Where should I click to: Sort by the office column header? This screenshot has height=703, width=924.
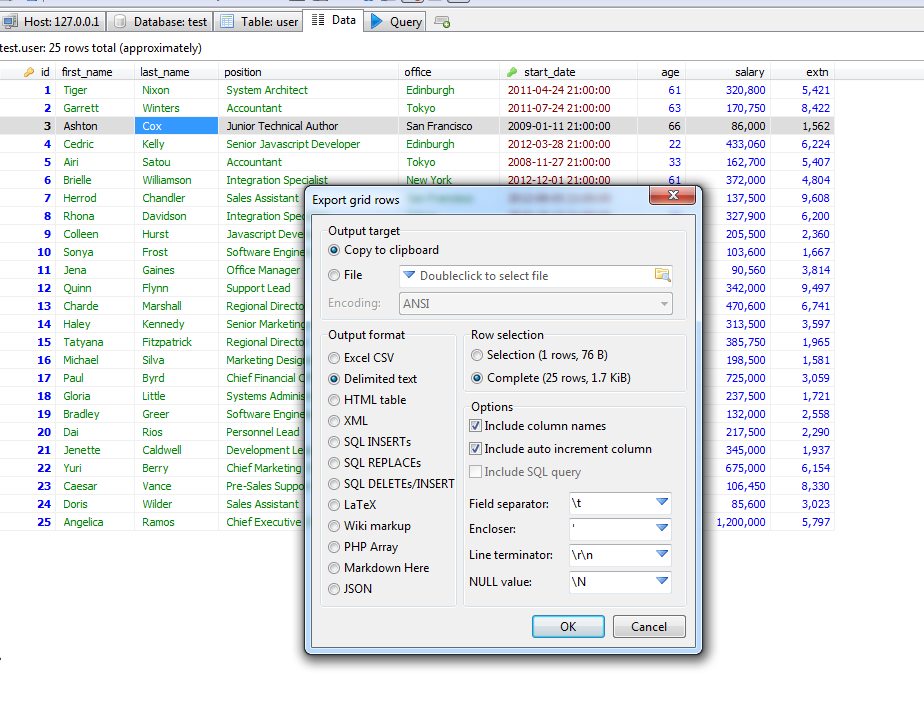[x=449, y=72]
